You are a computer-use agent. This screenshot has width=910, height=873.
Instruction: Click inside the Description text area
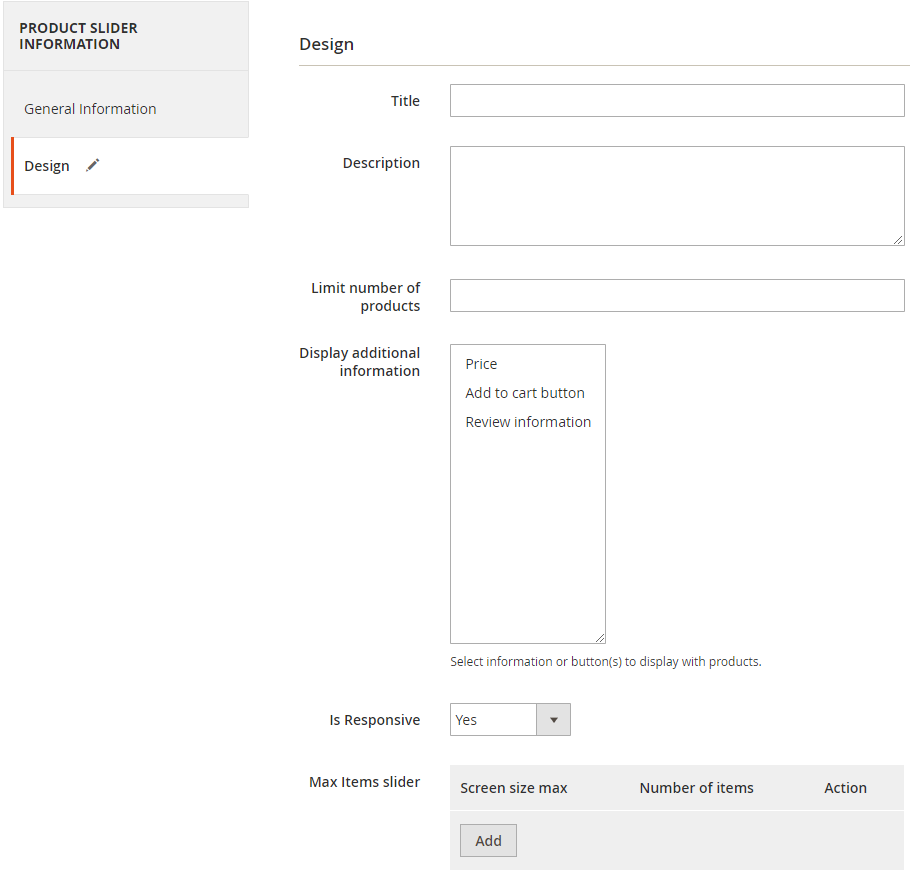(x=677, y=196)
